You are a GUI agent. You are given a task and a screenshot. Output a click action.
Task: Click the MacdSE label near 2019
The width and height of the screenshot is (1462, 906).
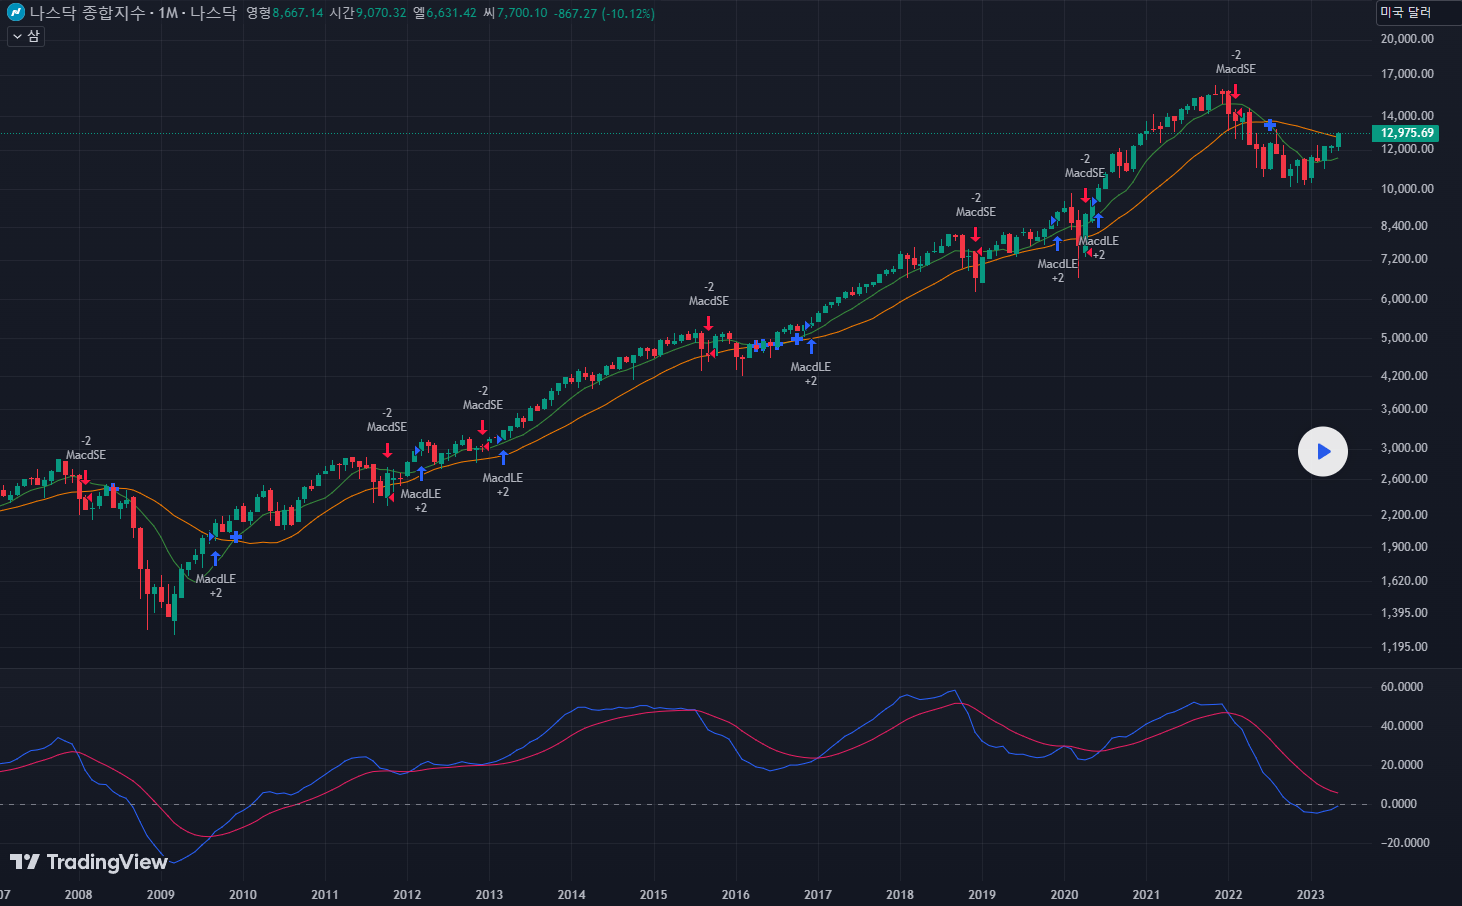click(x=976, y=212)
